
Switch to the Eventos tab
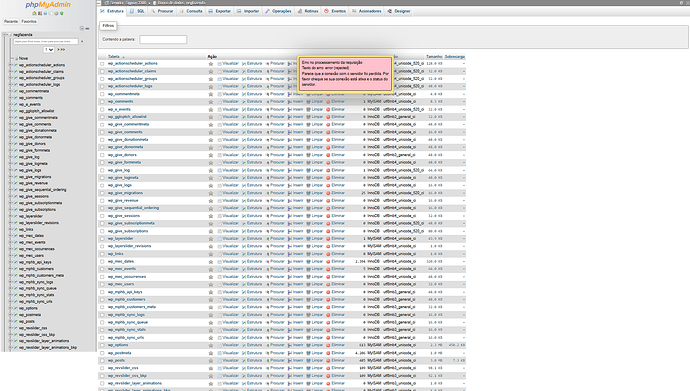(335, 11)
